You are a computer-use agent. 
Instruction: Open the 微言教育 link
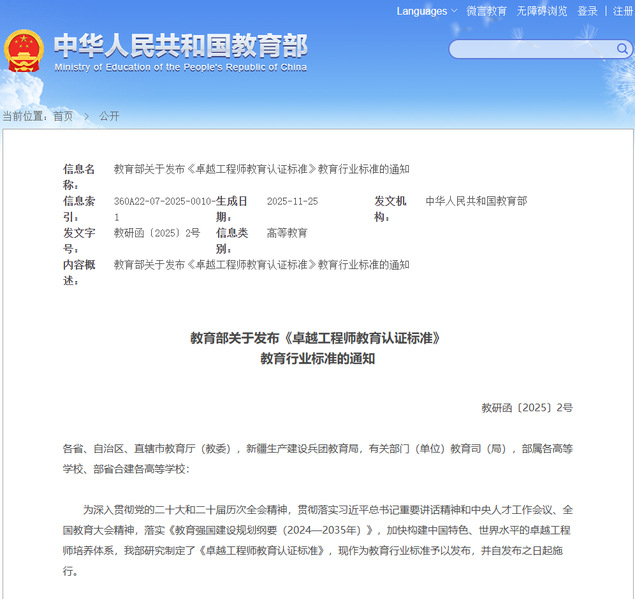(x=487, y=11)
